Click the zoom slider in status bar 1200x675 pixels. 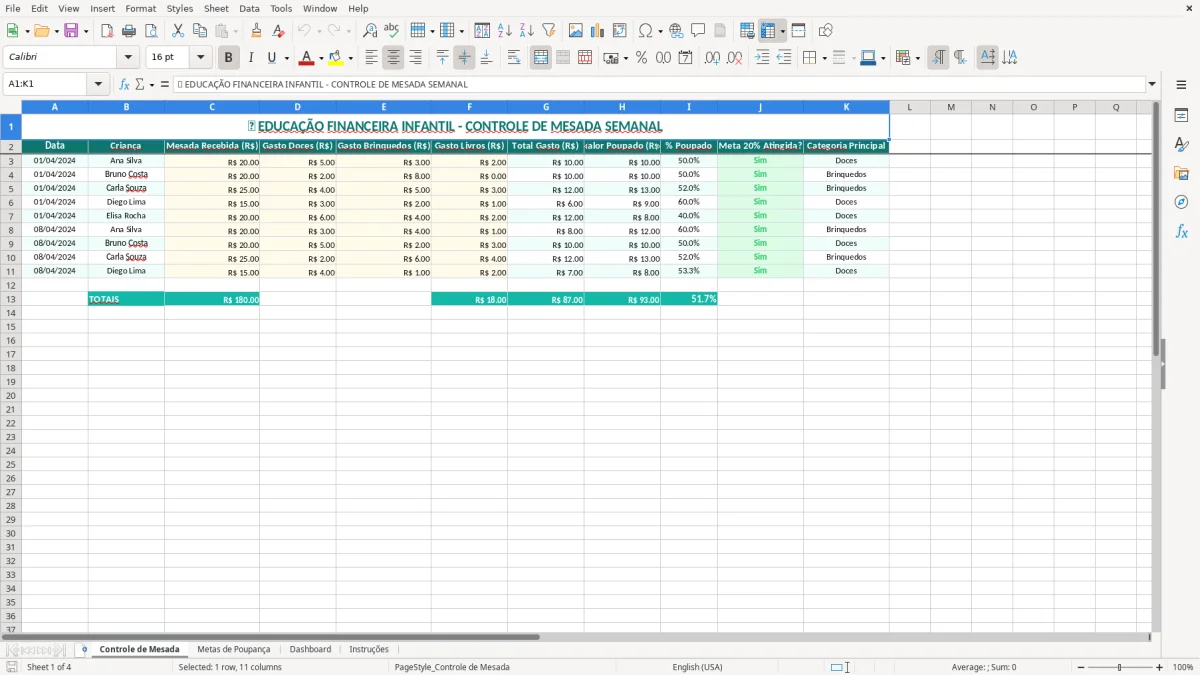click(x=1119, y=667)
